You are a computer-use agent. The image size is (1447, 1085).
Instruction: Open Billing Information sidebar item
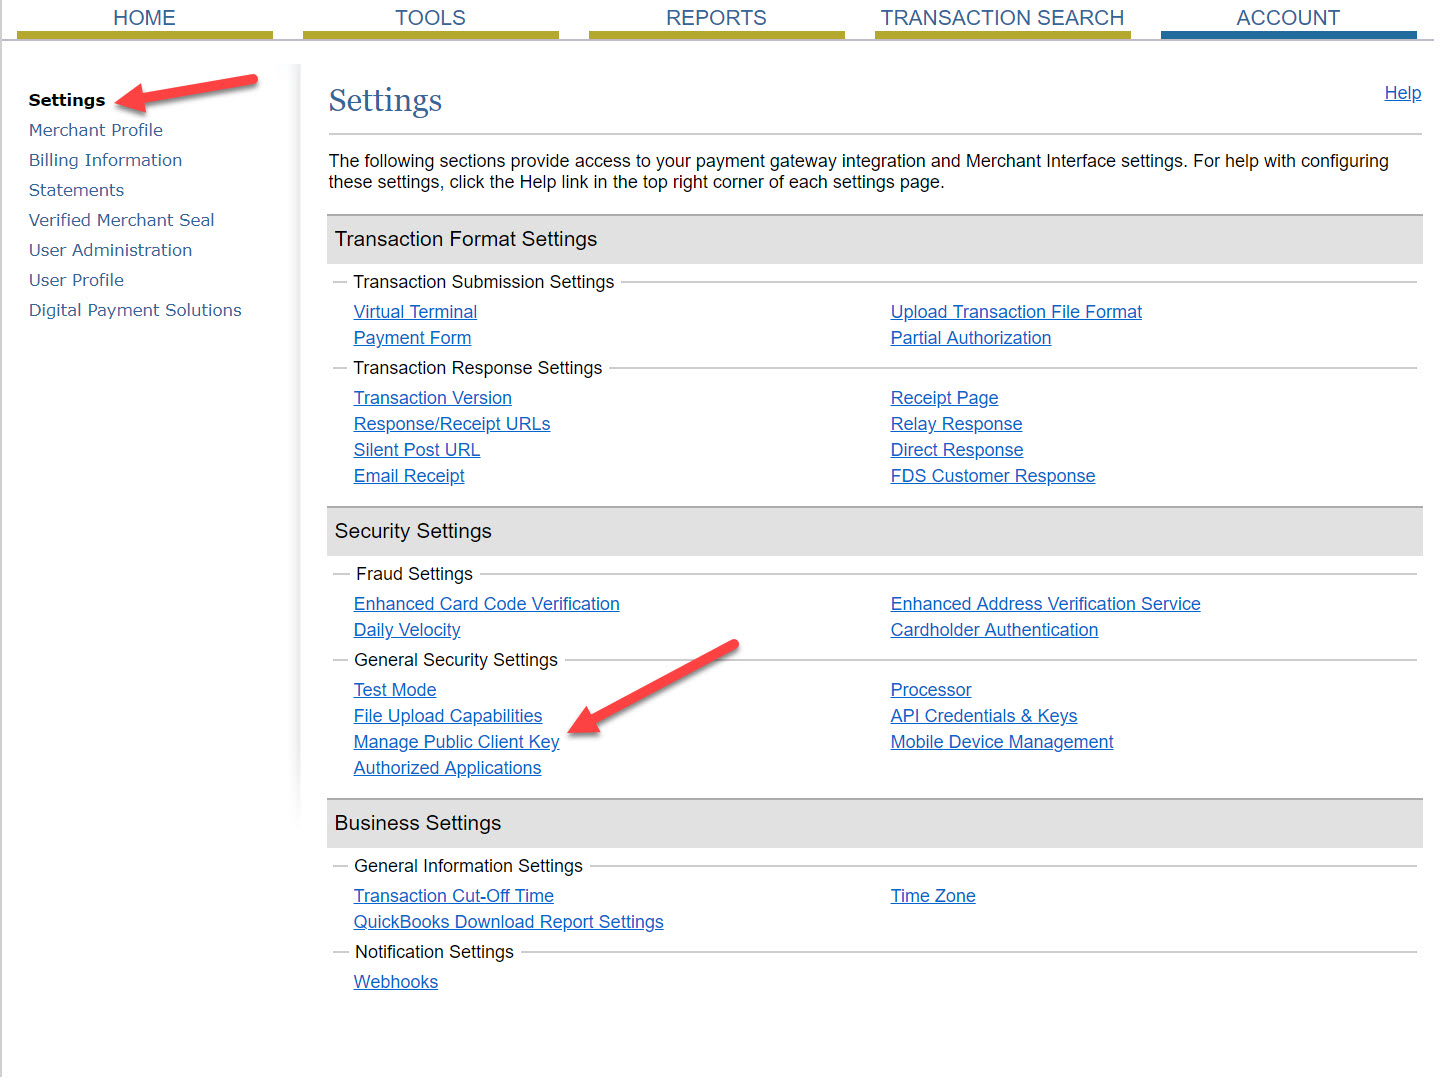(105, 160)
